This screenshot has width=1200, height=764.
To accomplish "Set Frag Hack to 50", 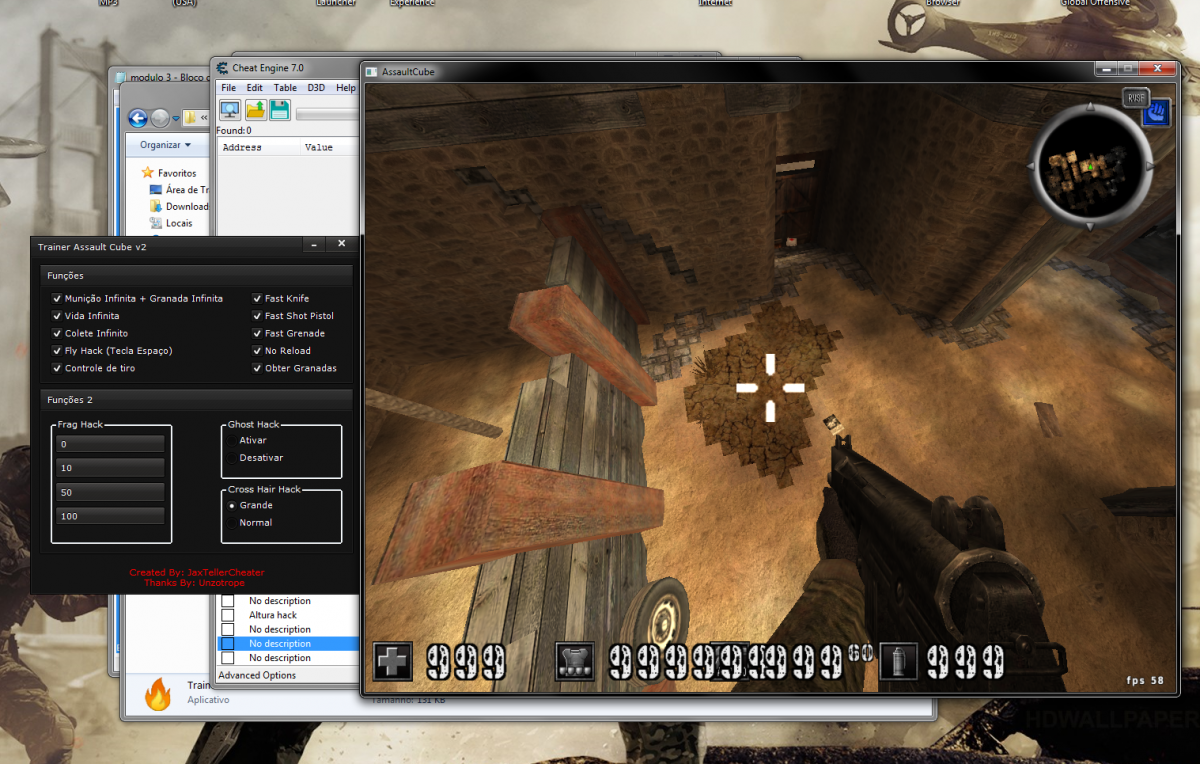I will 110,492.
